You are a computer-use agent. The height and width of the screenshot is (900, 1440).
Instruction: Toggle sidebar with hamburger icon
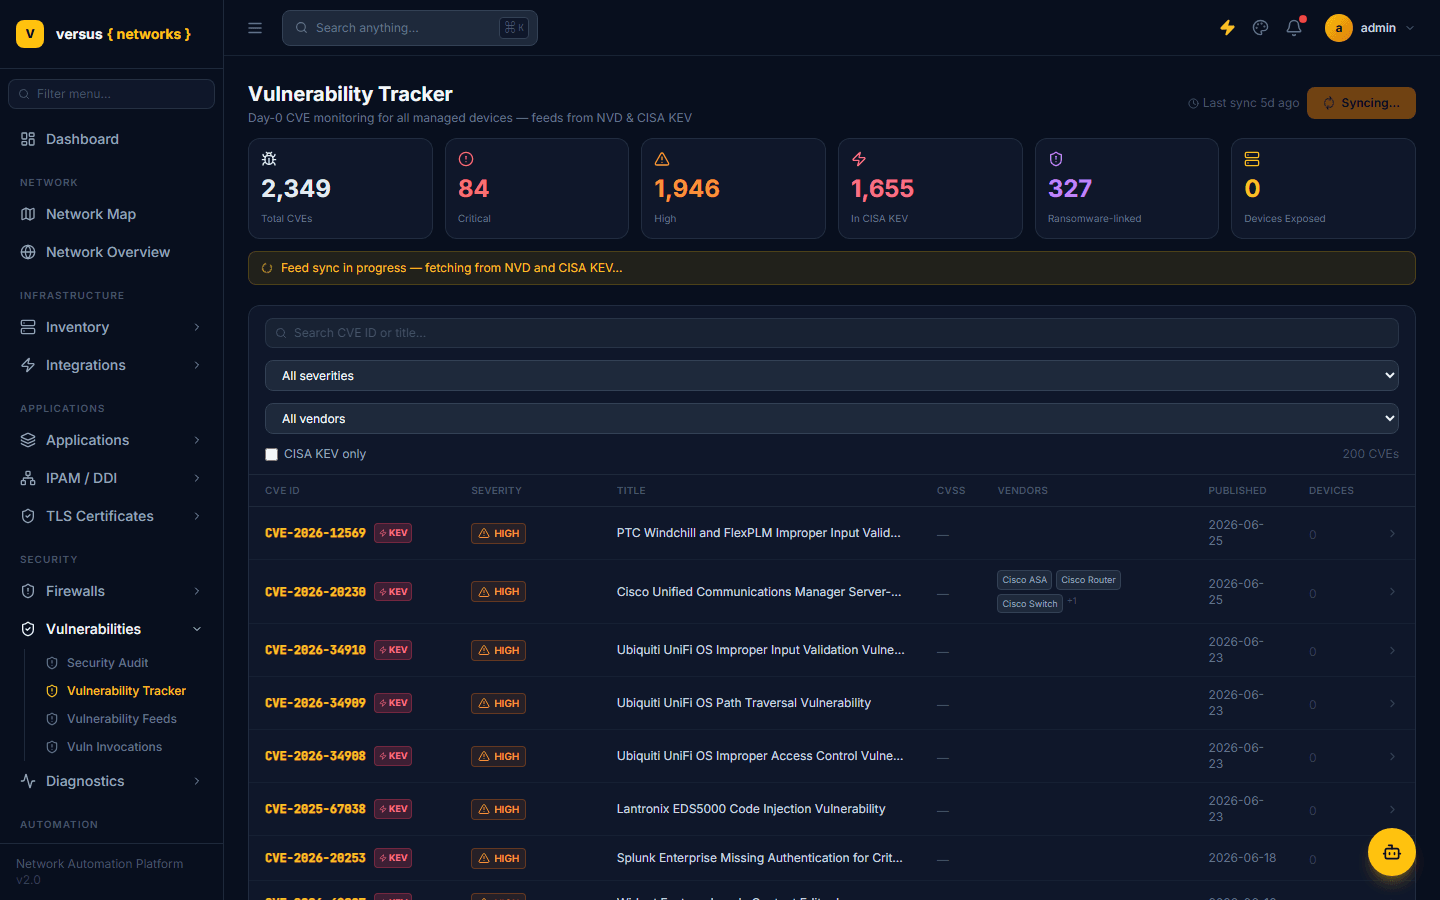pos(255,28)
